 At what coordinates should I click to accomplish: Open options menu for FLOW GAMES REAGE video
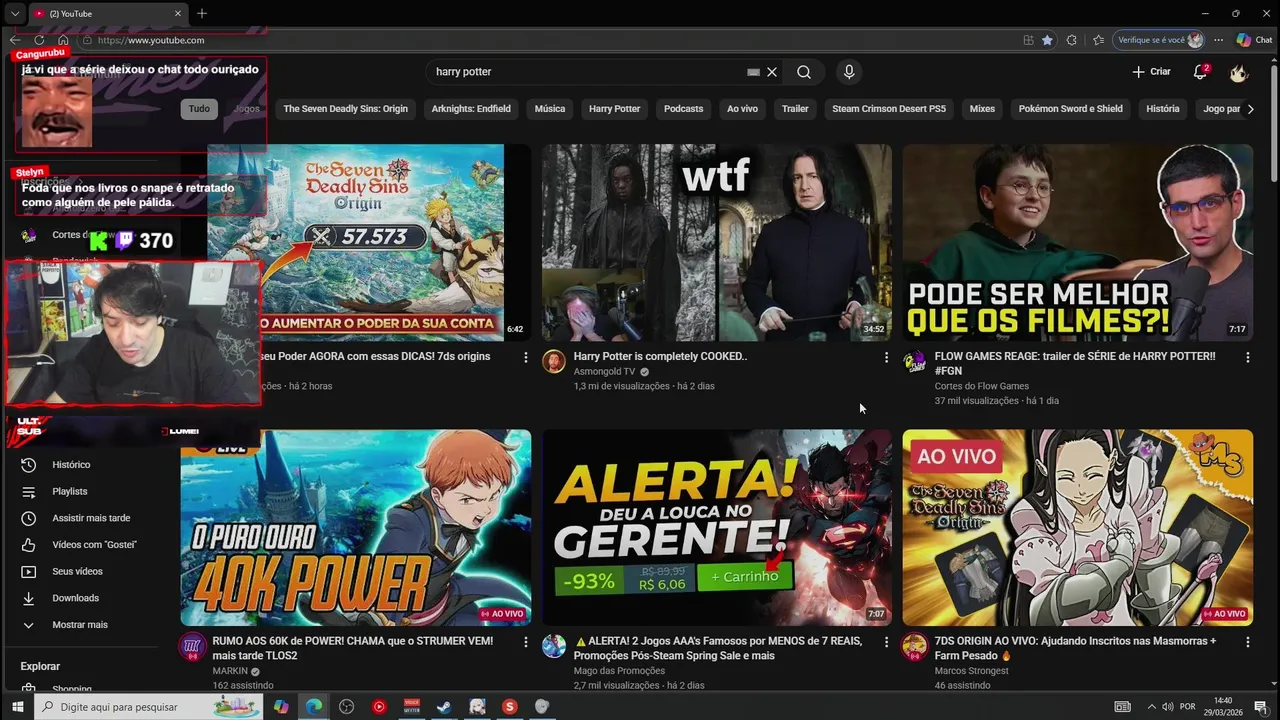1247,357
